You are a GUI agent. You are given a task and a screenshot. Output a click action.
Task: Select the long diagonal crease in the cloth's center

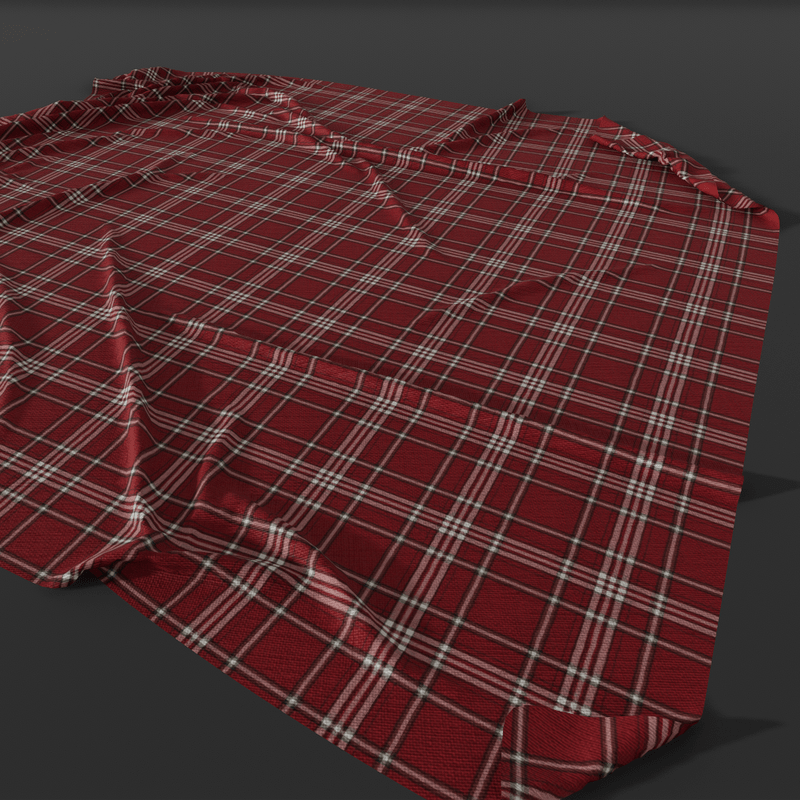pos(400,200)
